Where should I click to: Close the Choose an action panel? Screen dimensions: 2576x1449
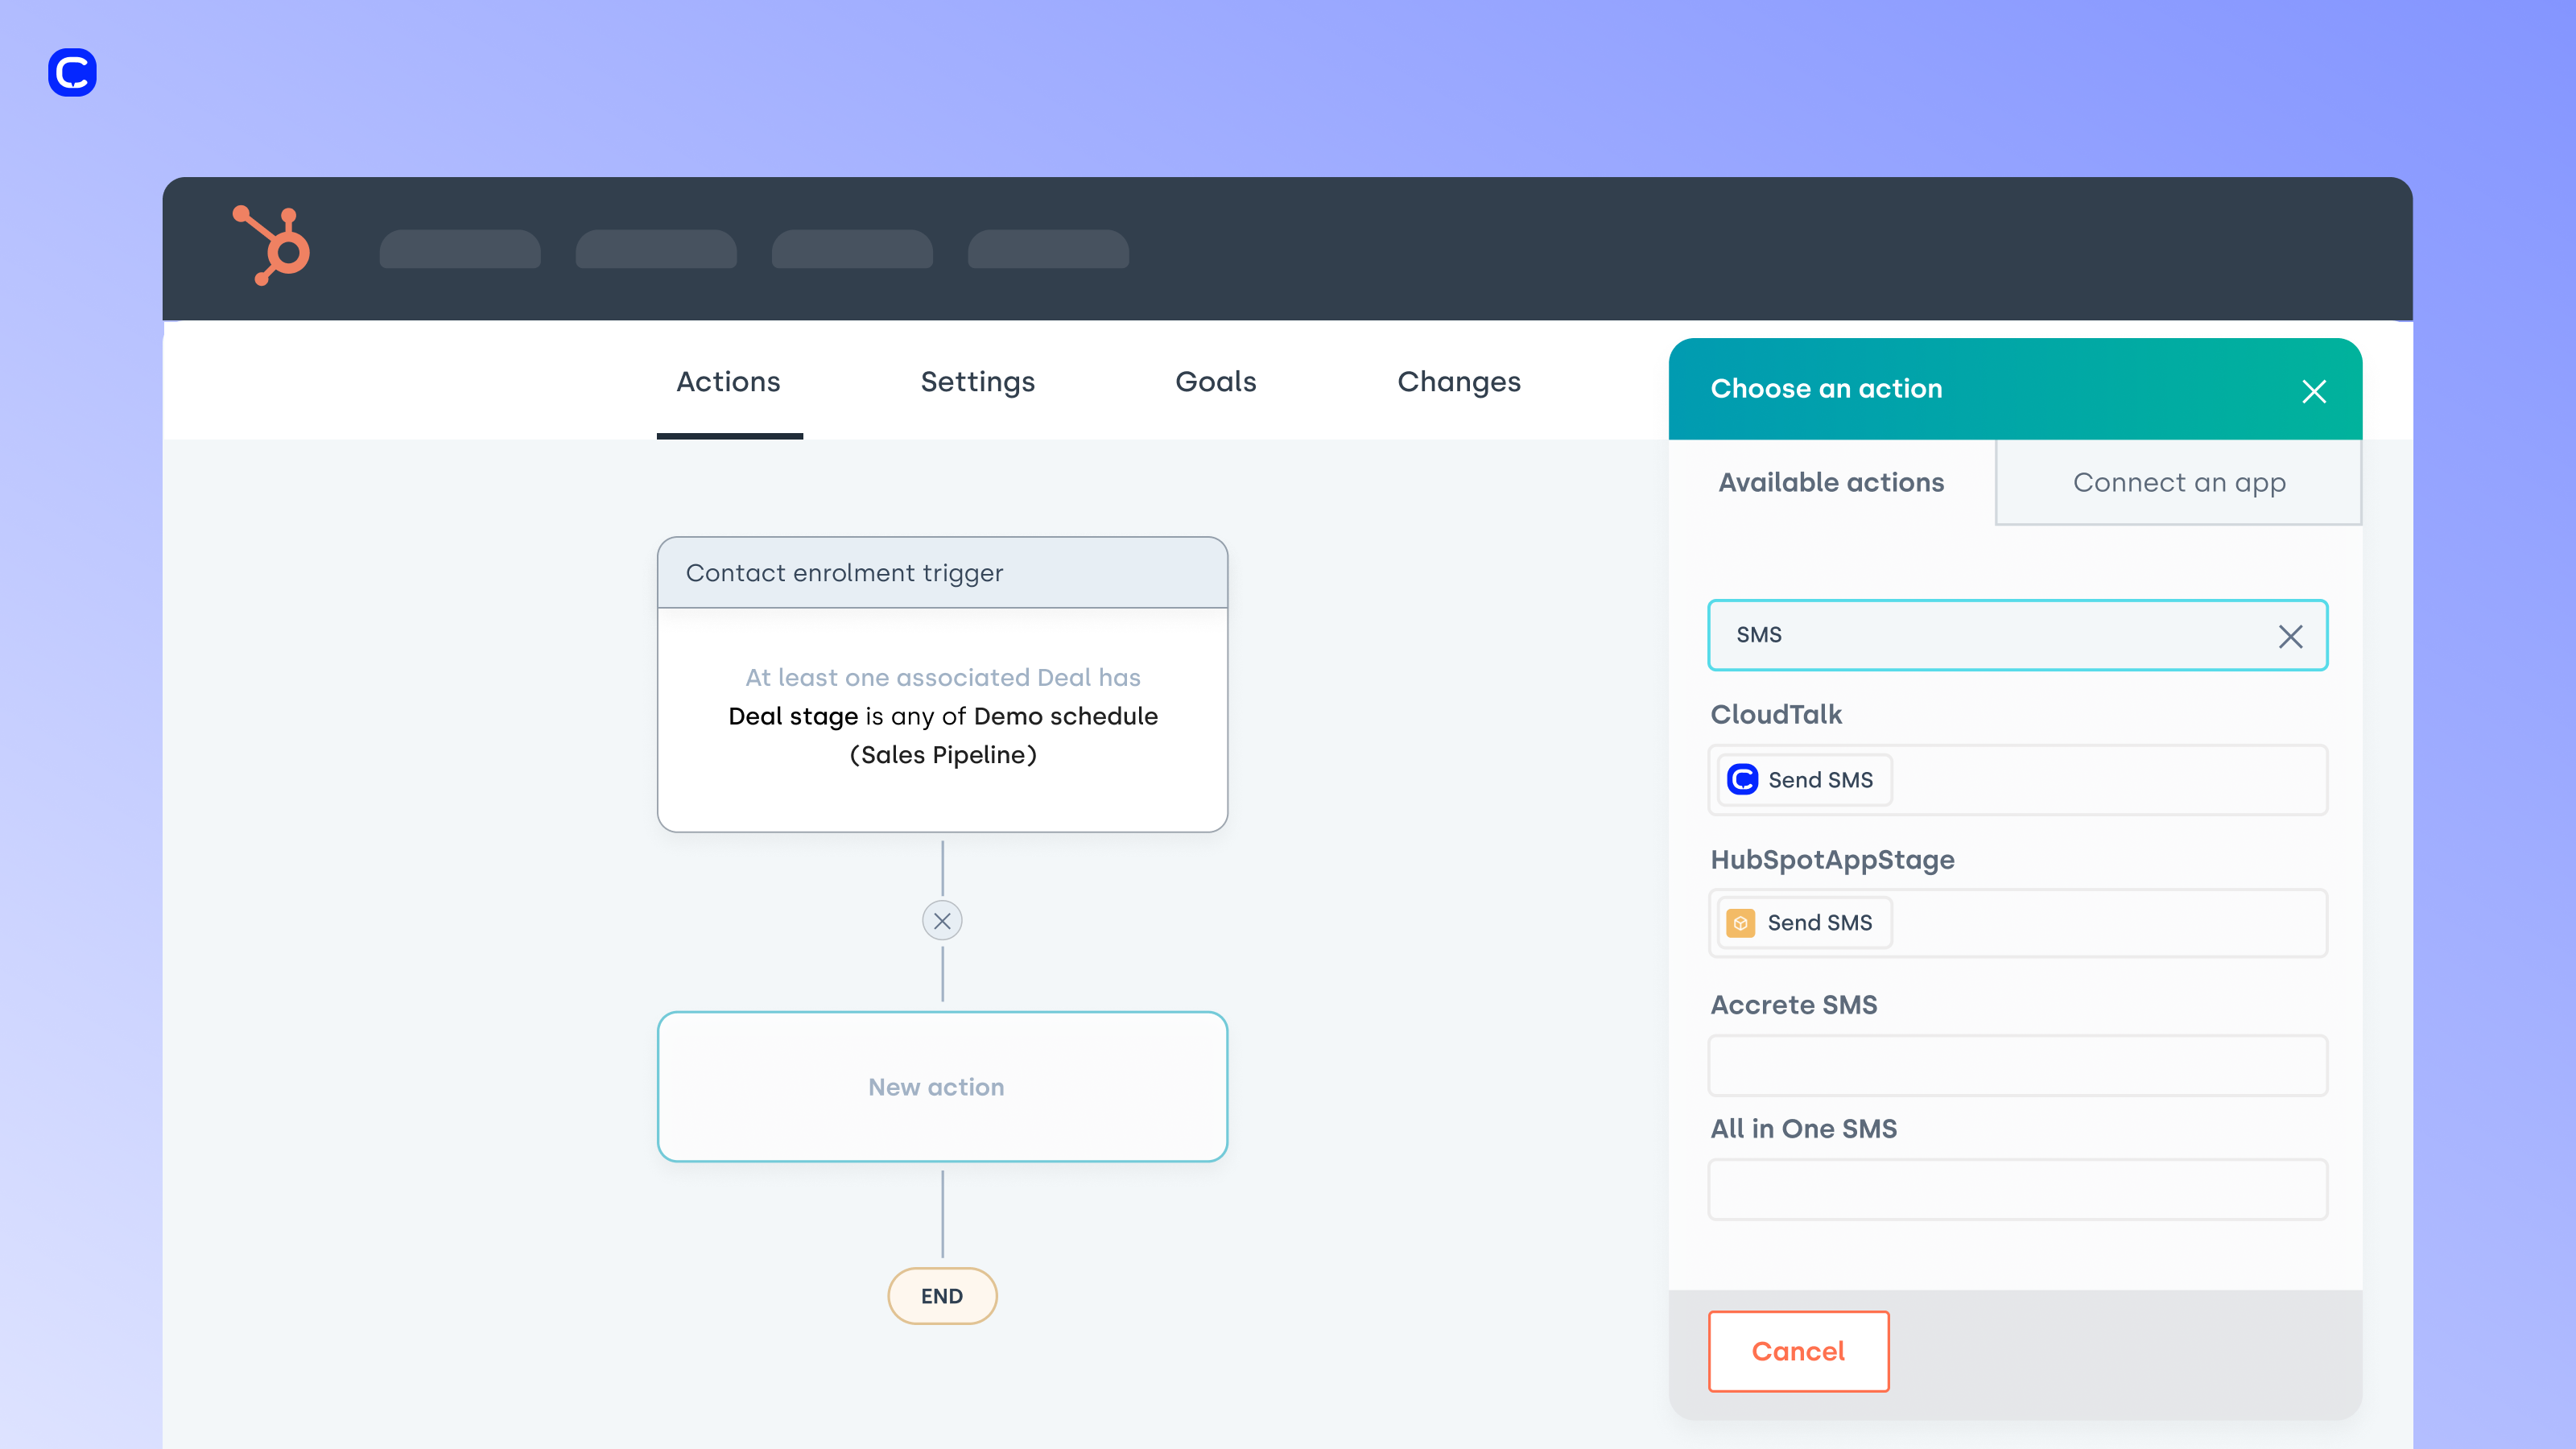[x=2313, y=391]
